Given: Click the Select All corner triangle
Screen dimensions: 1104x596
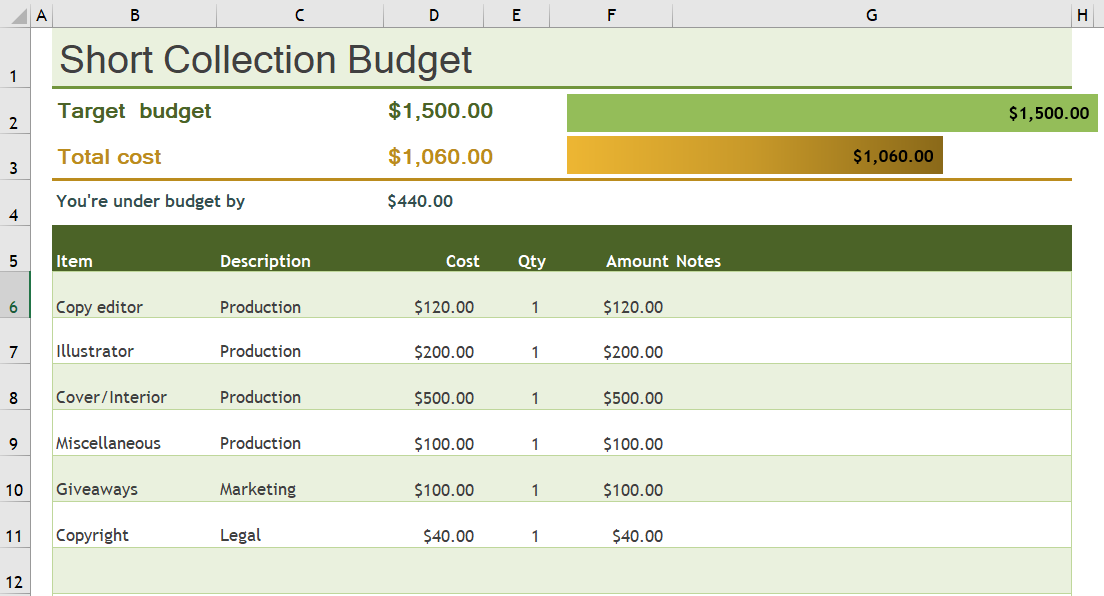Looking at the screenshot, I should (x=20, y=16).
